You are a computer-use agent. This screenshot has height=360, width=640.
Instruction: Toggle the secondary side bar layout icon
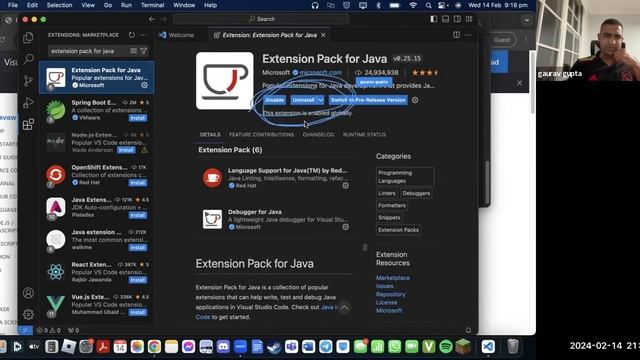pyautogui.click(x=457, y=19)
